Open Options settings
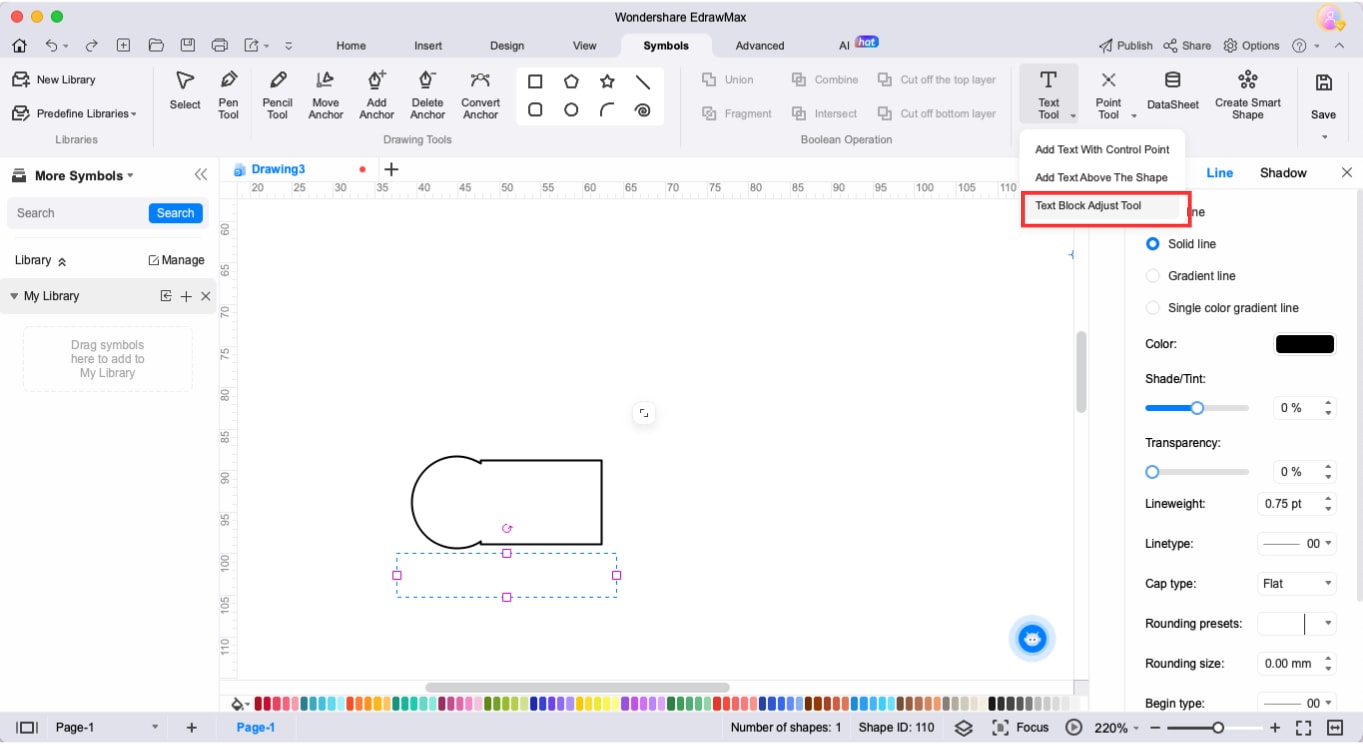This screenshot has width=1363, height=744. click(1251, 46)
